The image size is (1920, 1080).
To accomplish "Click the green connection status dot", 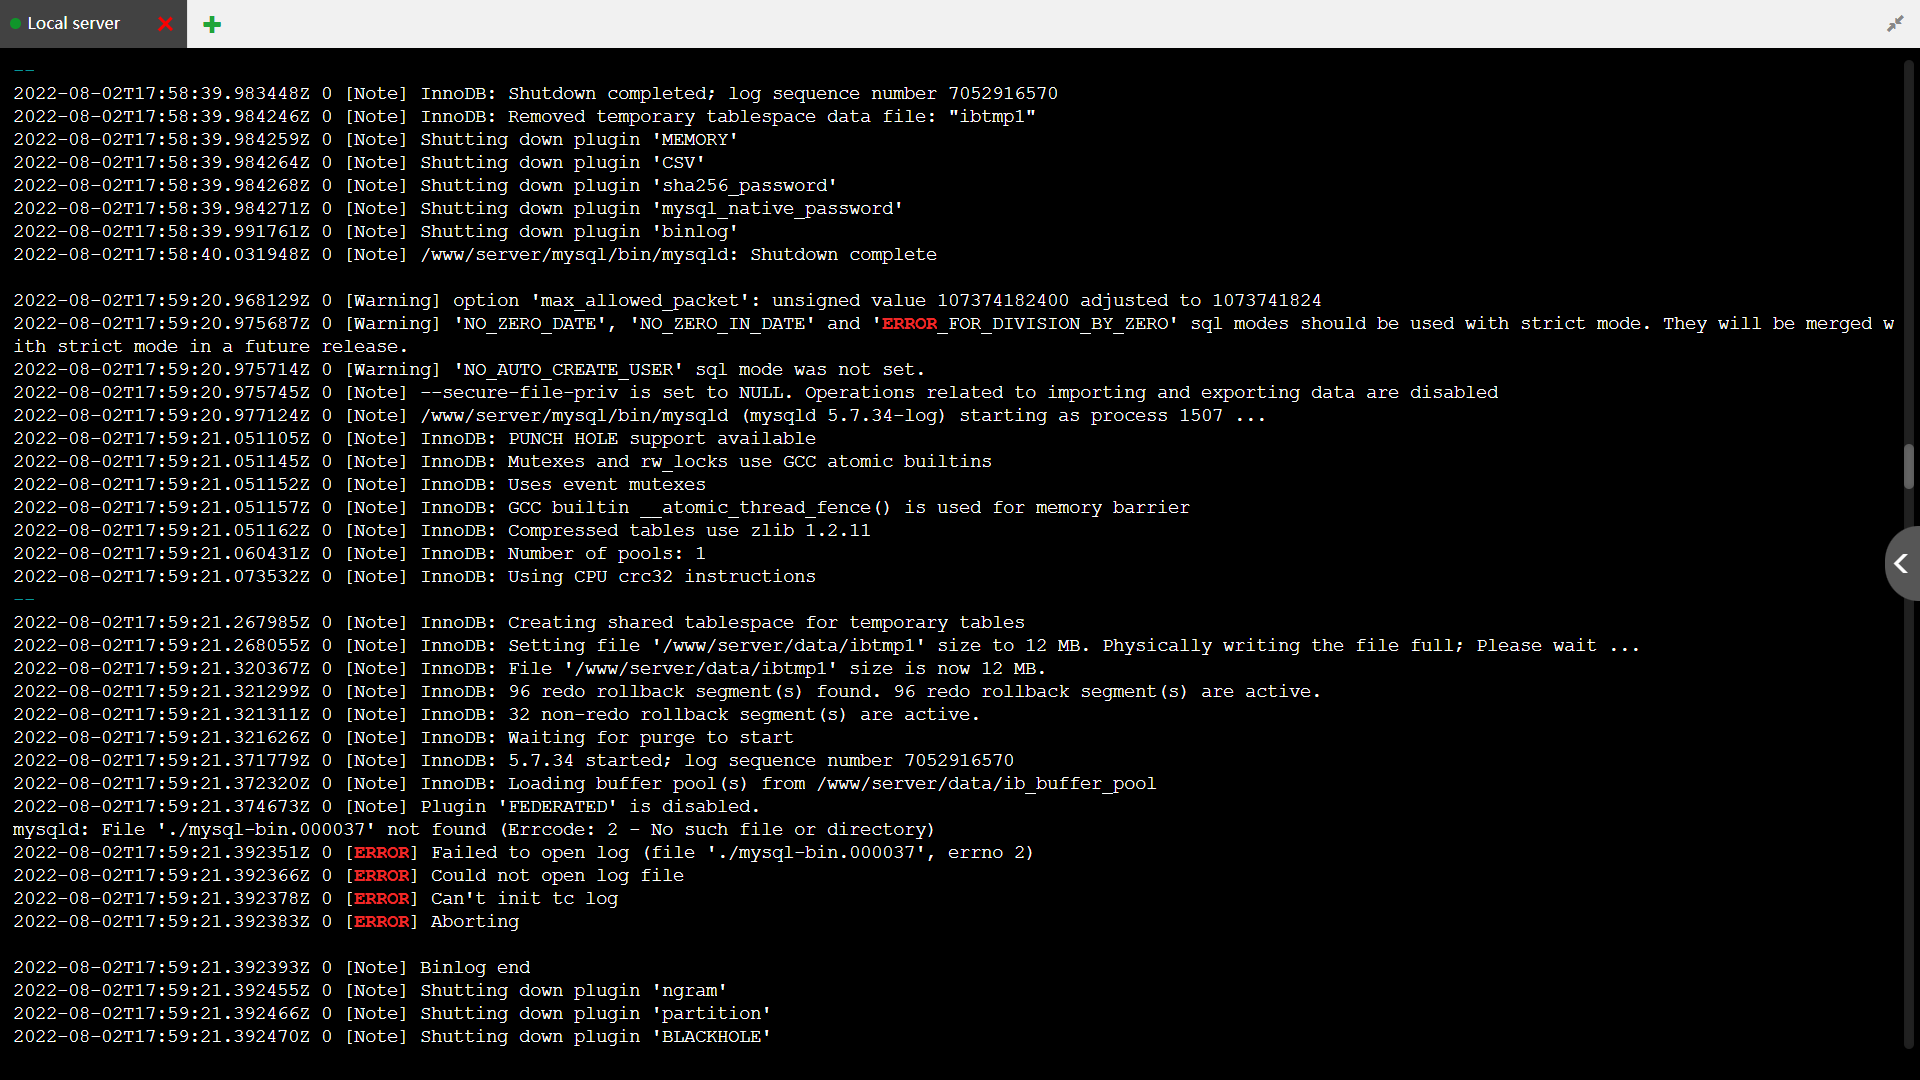I will (x=16, y=23).
